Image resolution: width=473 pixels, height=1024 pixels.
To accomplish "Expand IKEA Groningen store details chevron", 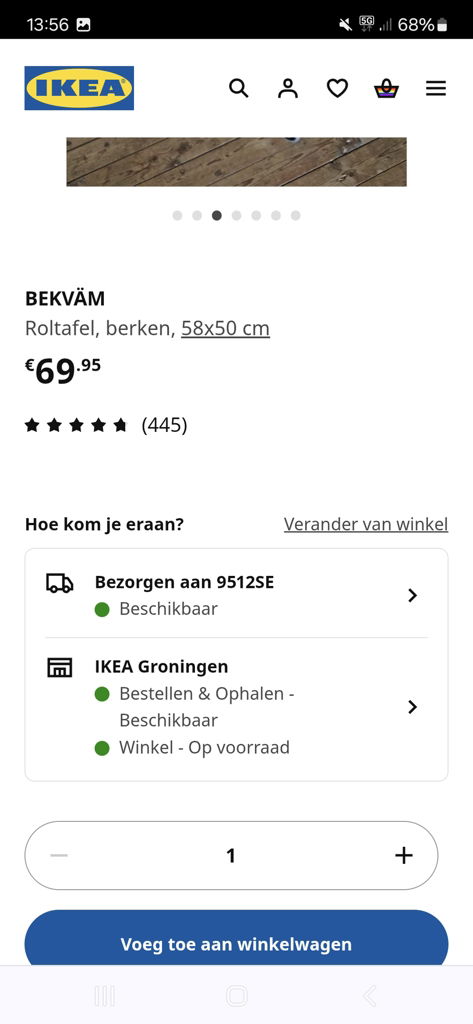I will pyautogui.click(x=412, y=707).
